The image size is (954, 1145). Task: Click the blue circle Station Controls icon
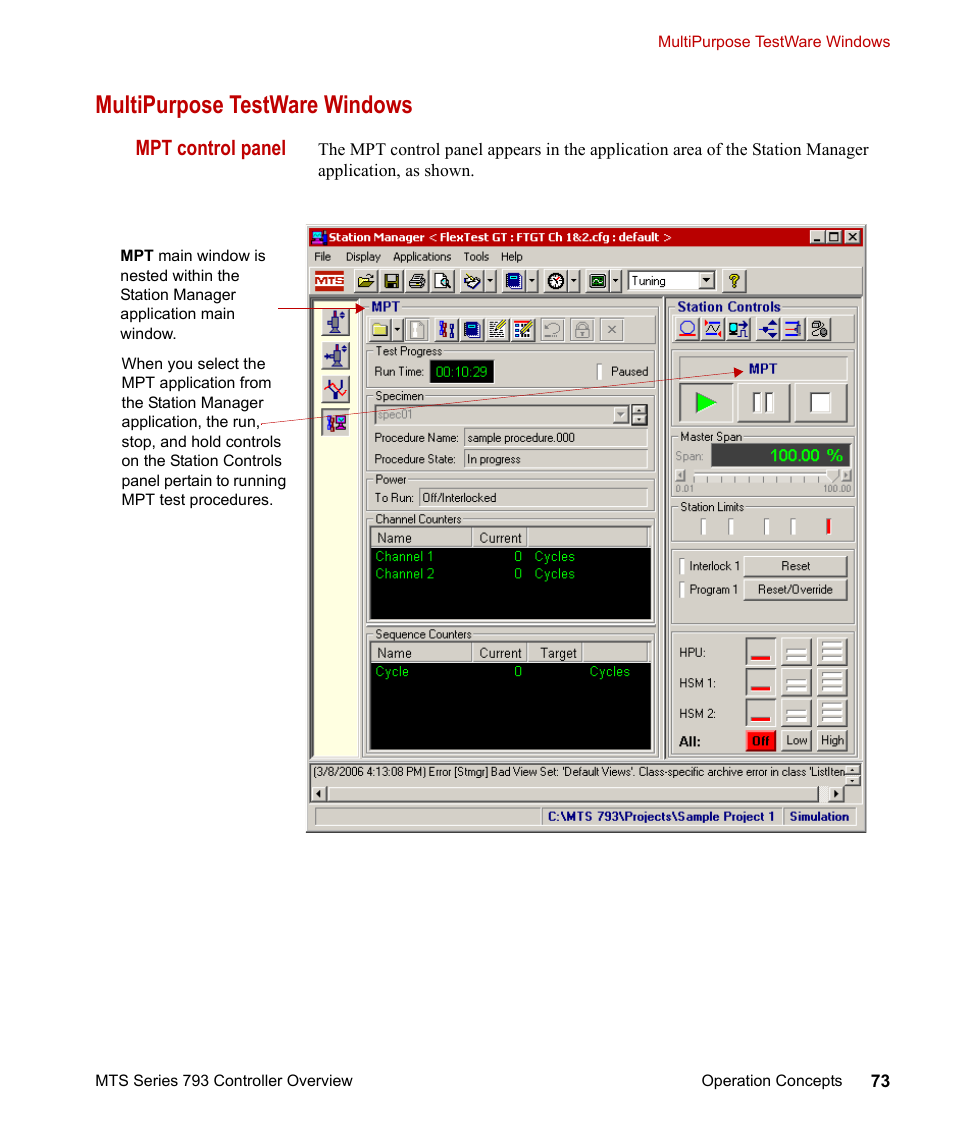tap(687, 329)
